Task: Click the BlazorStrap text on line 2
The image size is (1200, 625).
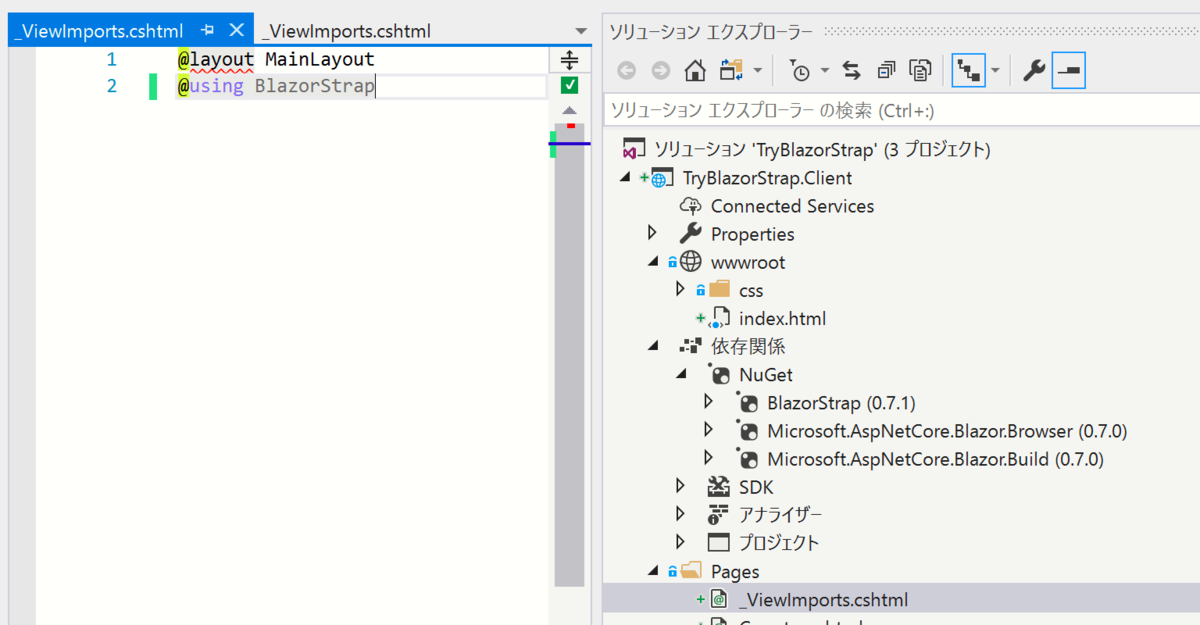Action: pos(315,87)
